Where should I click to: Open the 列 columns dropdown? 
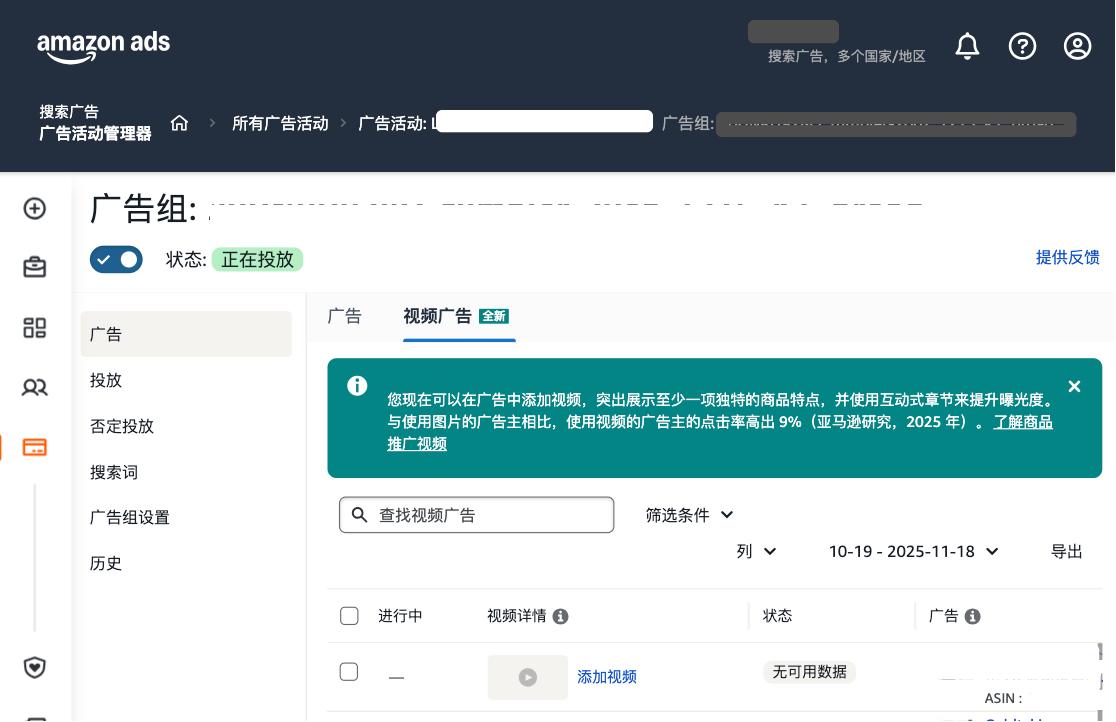point(756,551)
